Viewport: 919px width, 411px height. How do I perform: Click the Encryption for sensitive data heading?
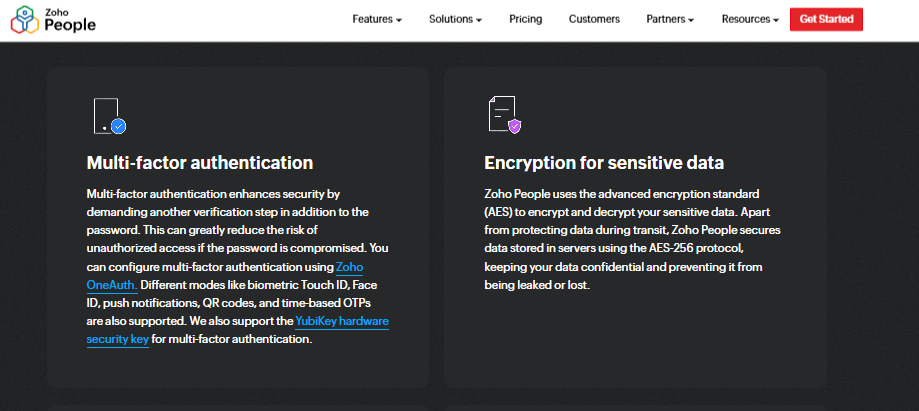click(604, 163)
